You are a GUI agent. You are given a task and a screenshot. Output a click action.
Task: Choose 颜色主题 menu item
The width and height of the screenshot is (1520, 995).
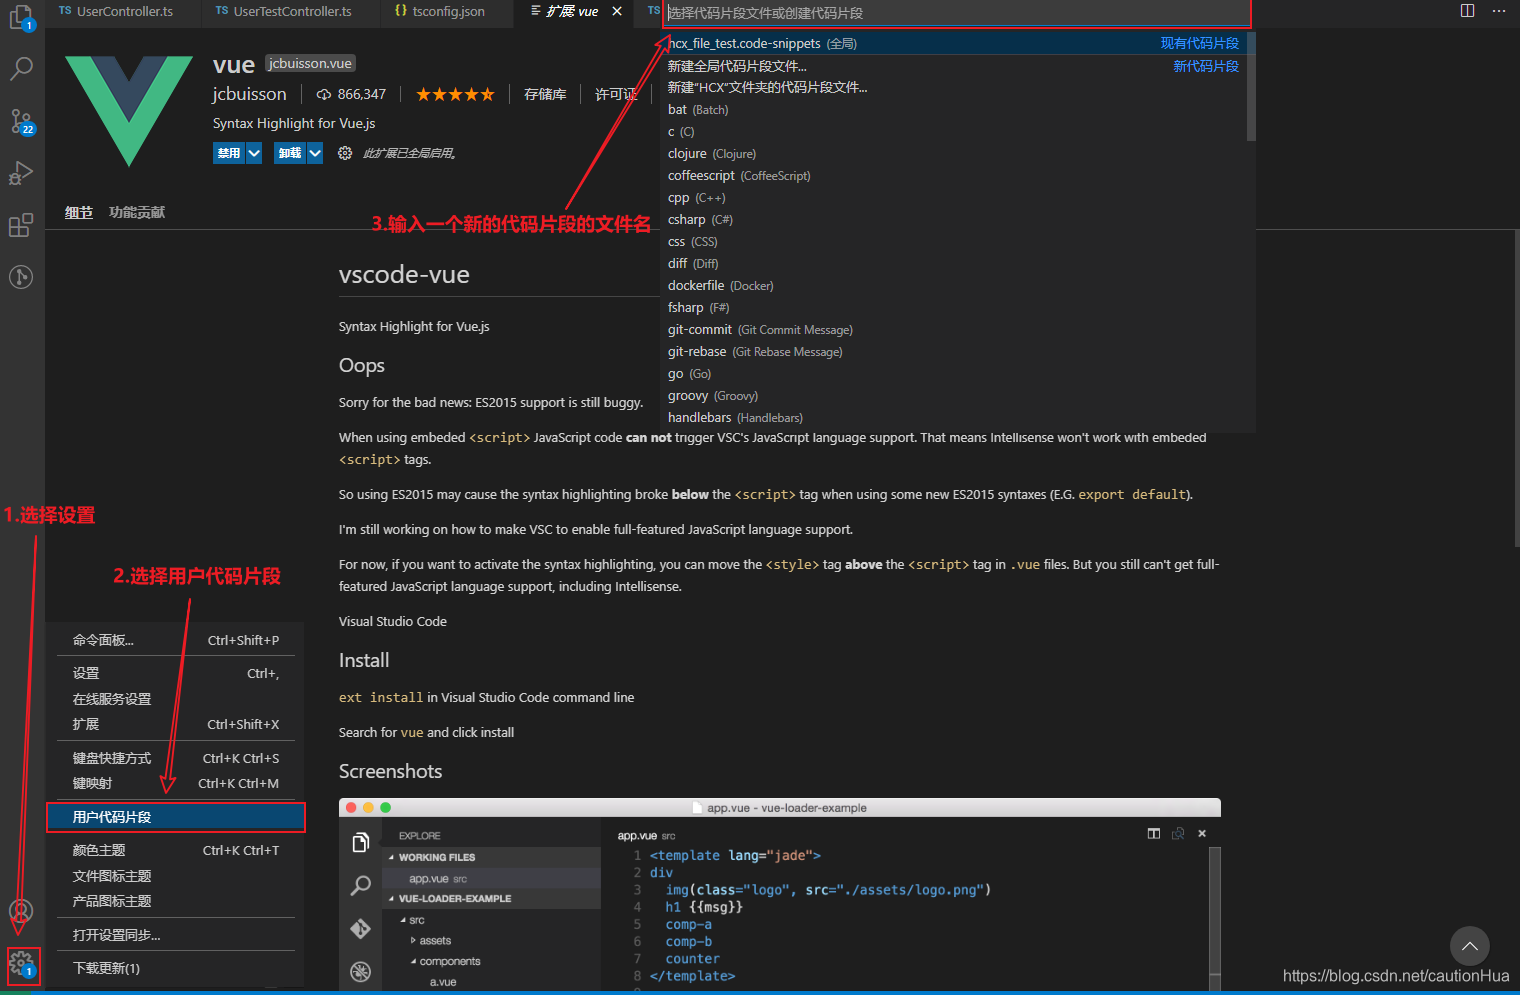tap(176, 850)
